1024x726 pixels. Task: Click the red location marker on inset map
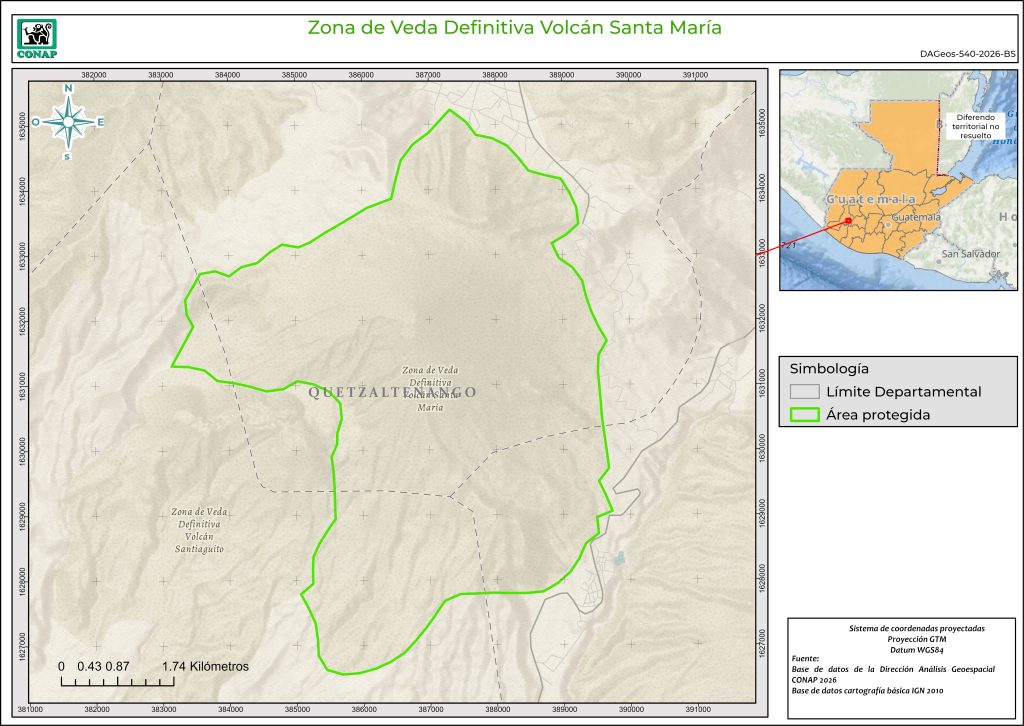848,221
